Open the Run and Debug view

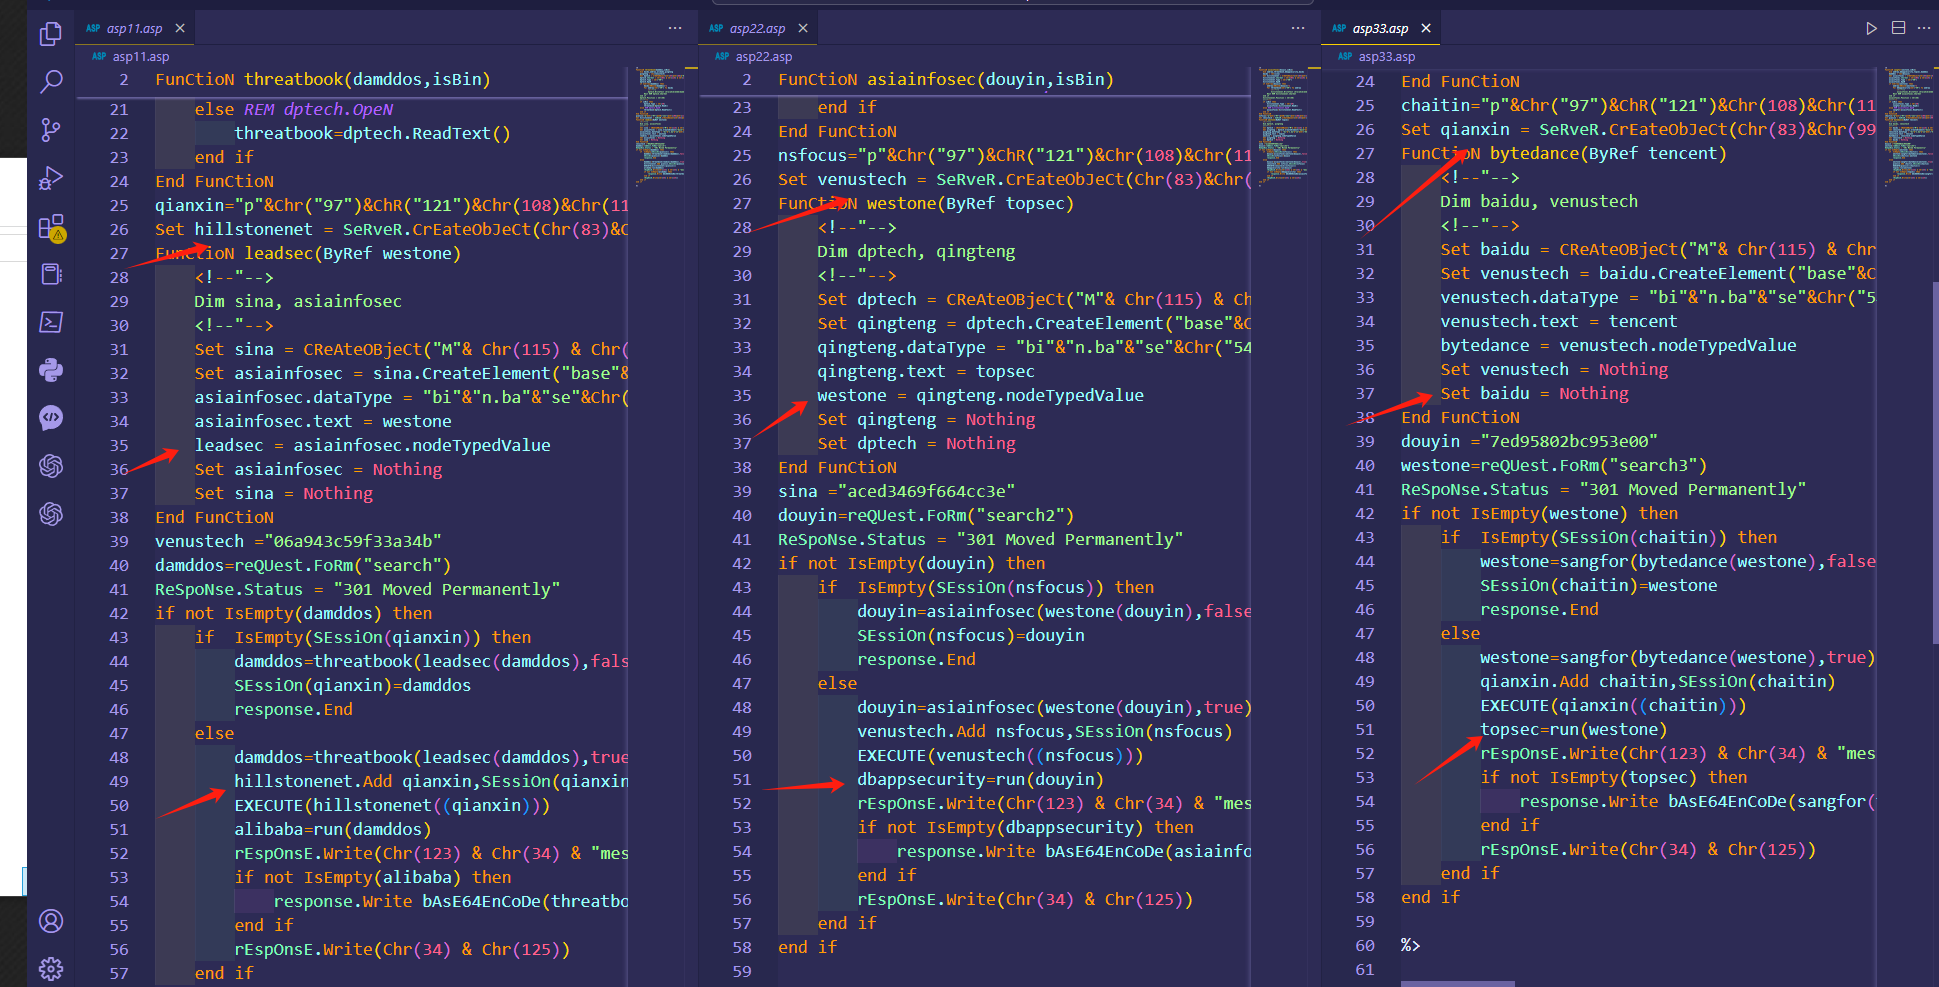click(x=51, y=178)
